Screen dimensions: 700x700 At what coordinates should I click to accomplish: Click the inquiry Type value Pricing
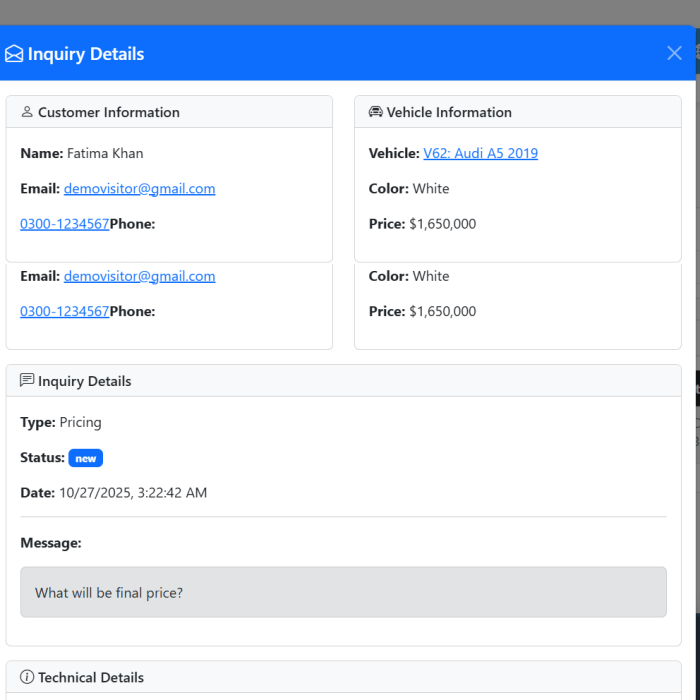click(80, 422)
